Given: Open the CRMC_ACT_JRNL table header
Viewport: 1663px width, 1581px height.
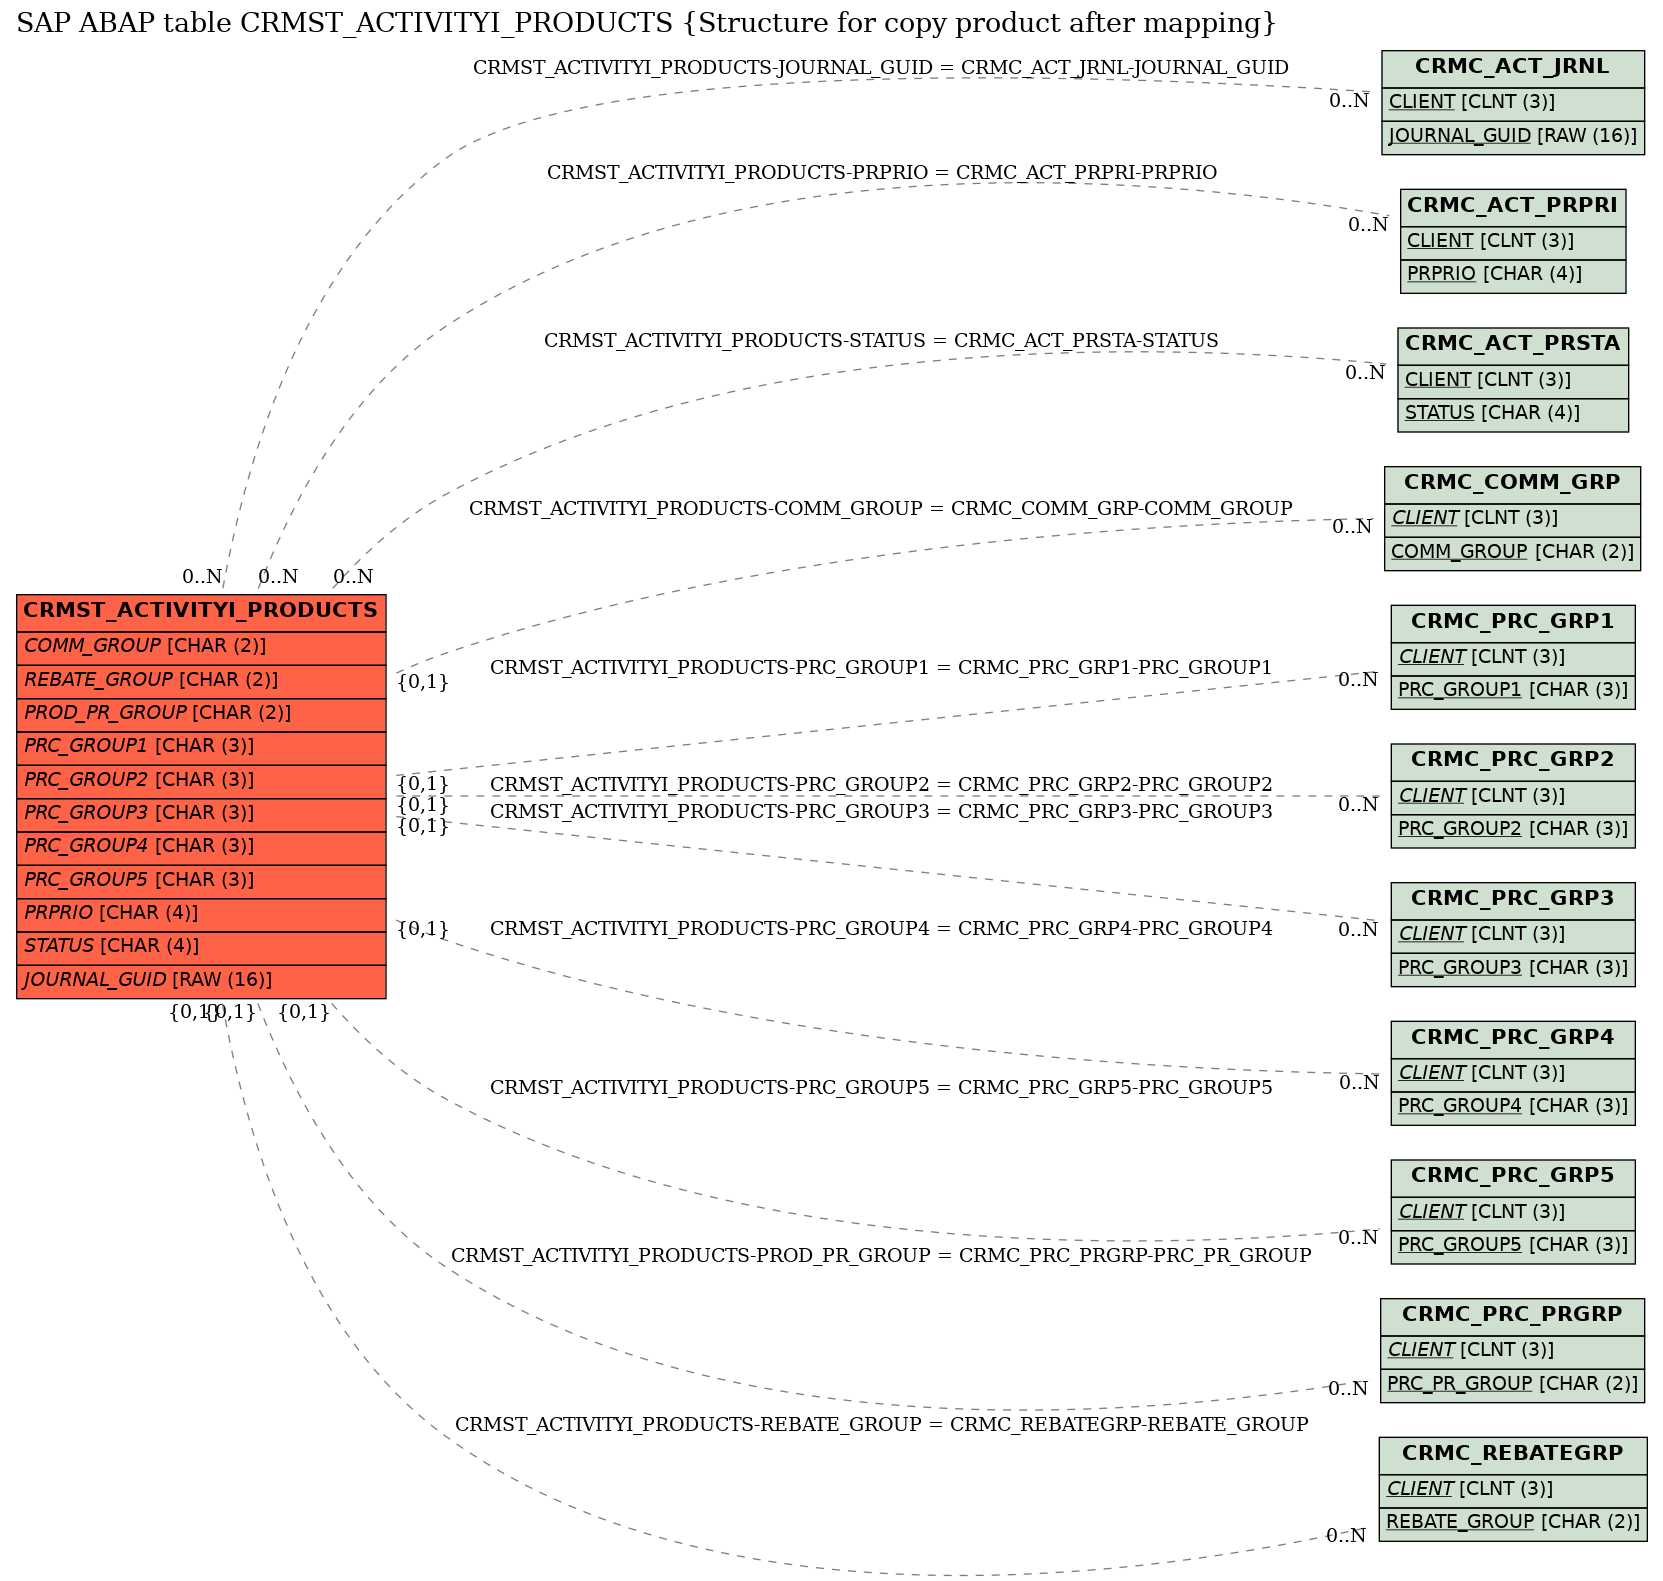Looking at the screenshot, I should click(x=1512, y=69).
